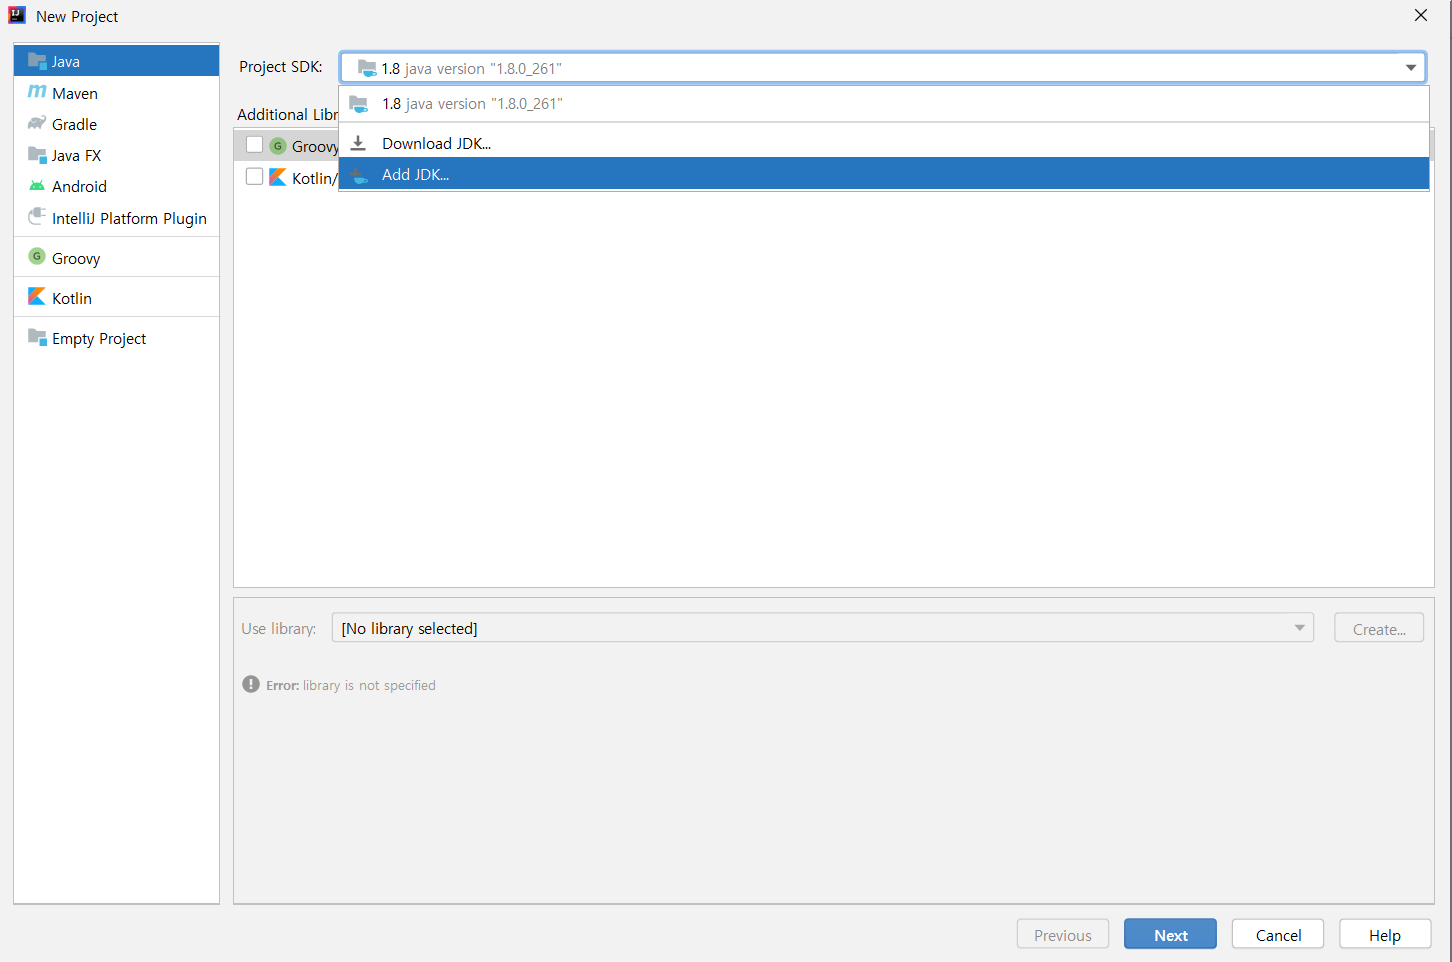Click the IntelliJ IDEA logo in title bar
Image resolution: width=1452 pixels, height=962 pixels.
(x=17, y=15)
